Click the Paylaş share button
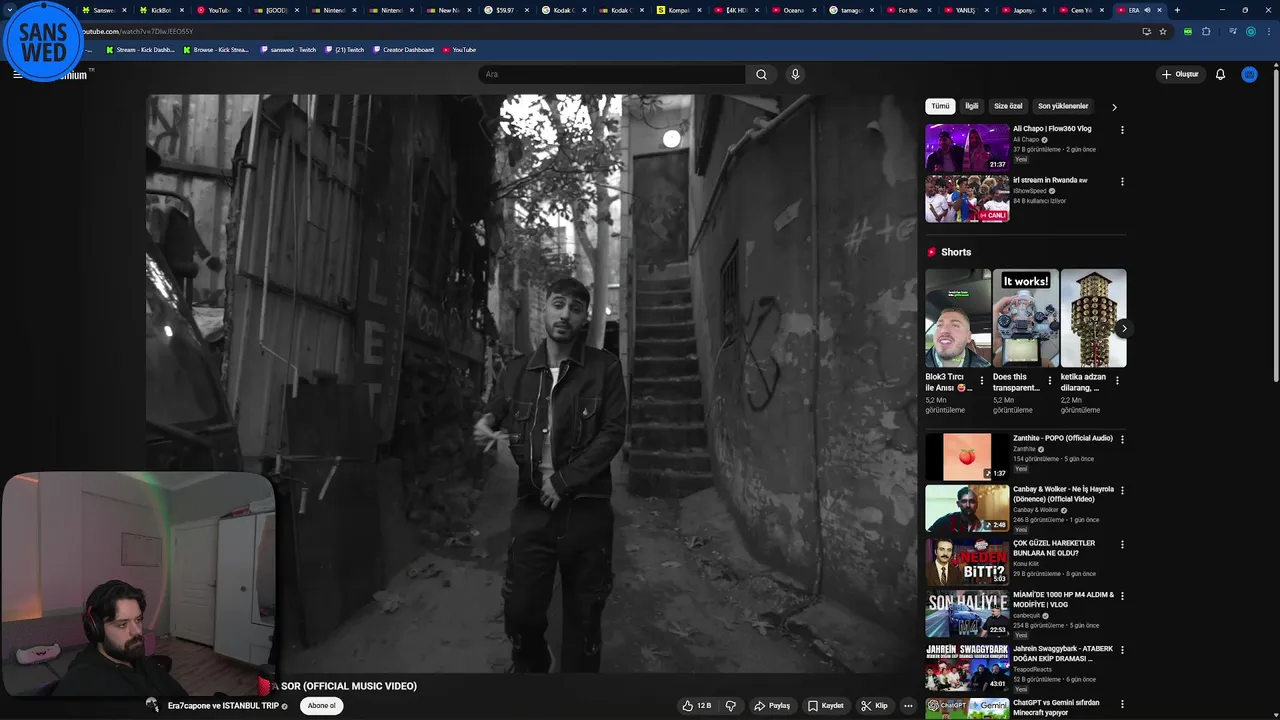The width and height of the screenshot is (1280, 720). tap(772, 706)
